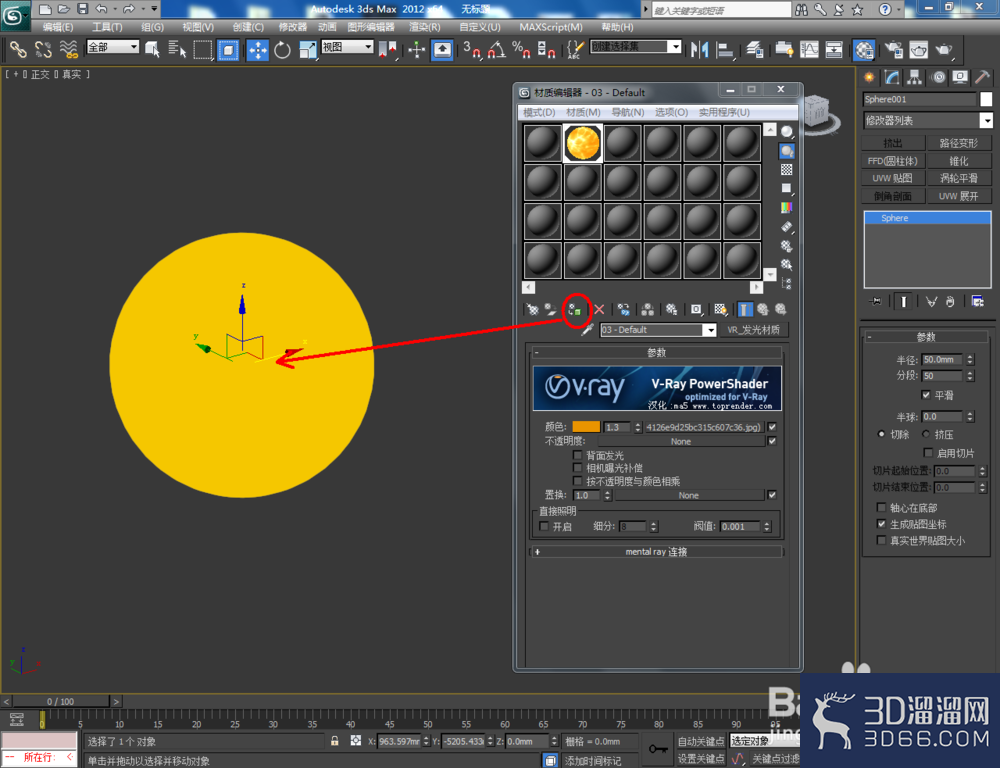Open the 实用程序(U) menu in Material Editor

click(x=724, y=112)
